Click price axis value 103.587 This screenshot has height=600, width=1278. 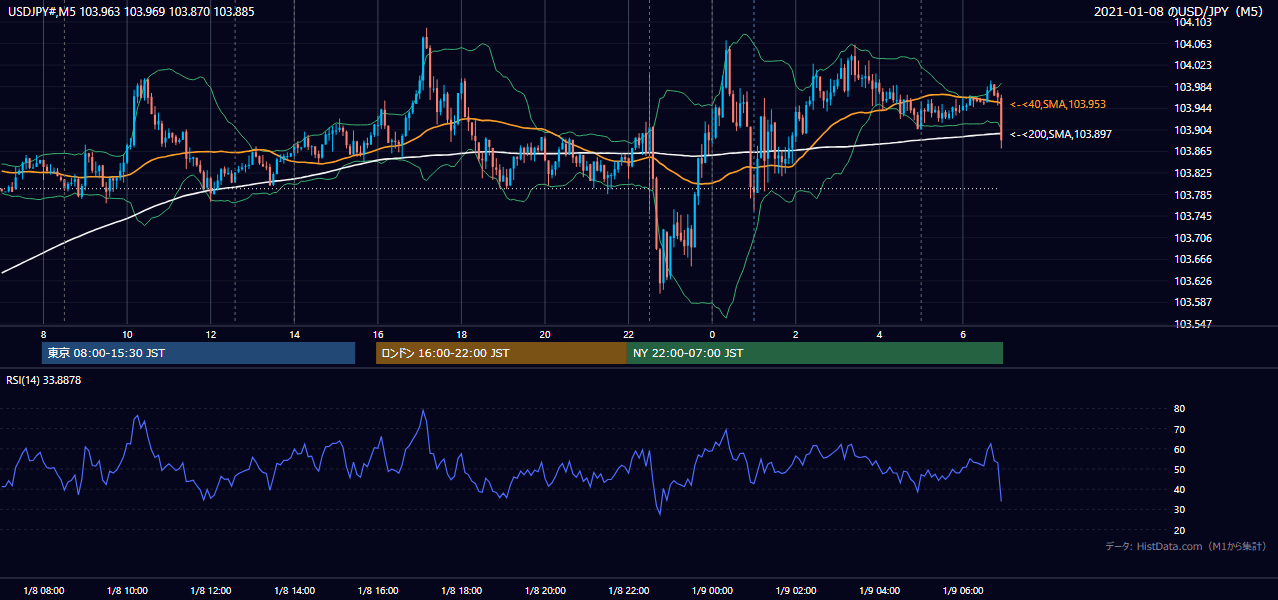pyautogui.click(x=1192, y=302)
